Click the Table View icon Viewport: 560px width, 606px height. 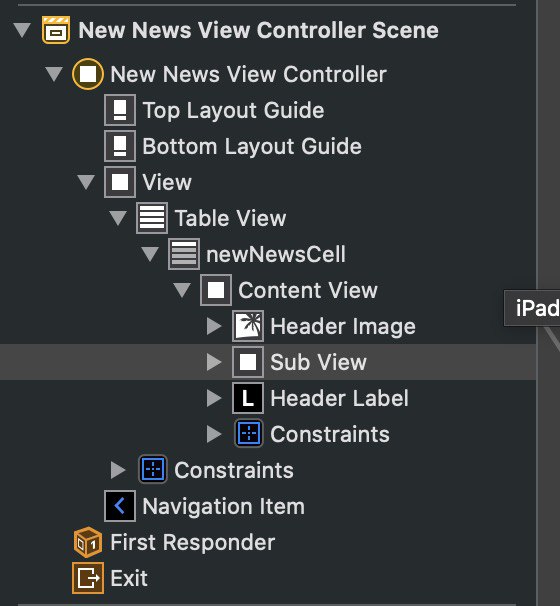coord(152,218)
